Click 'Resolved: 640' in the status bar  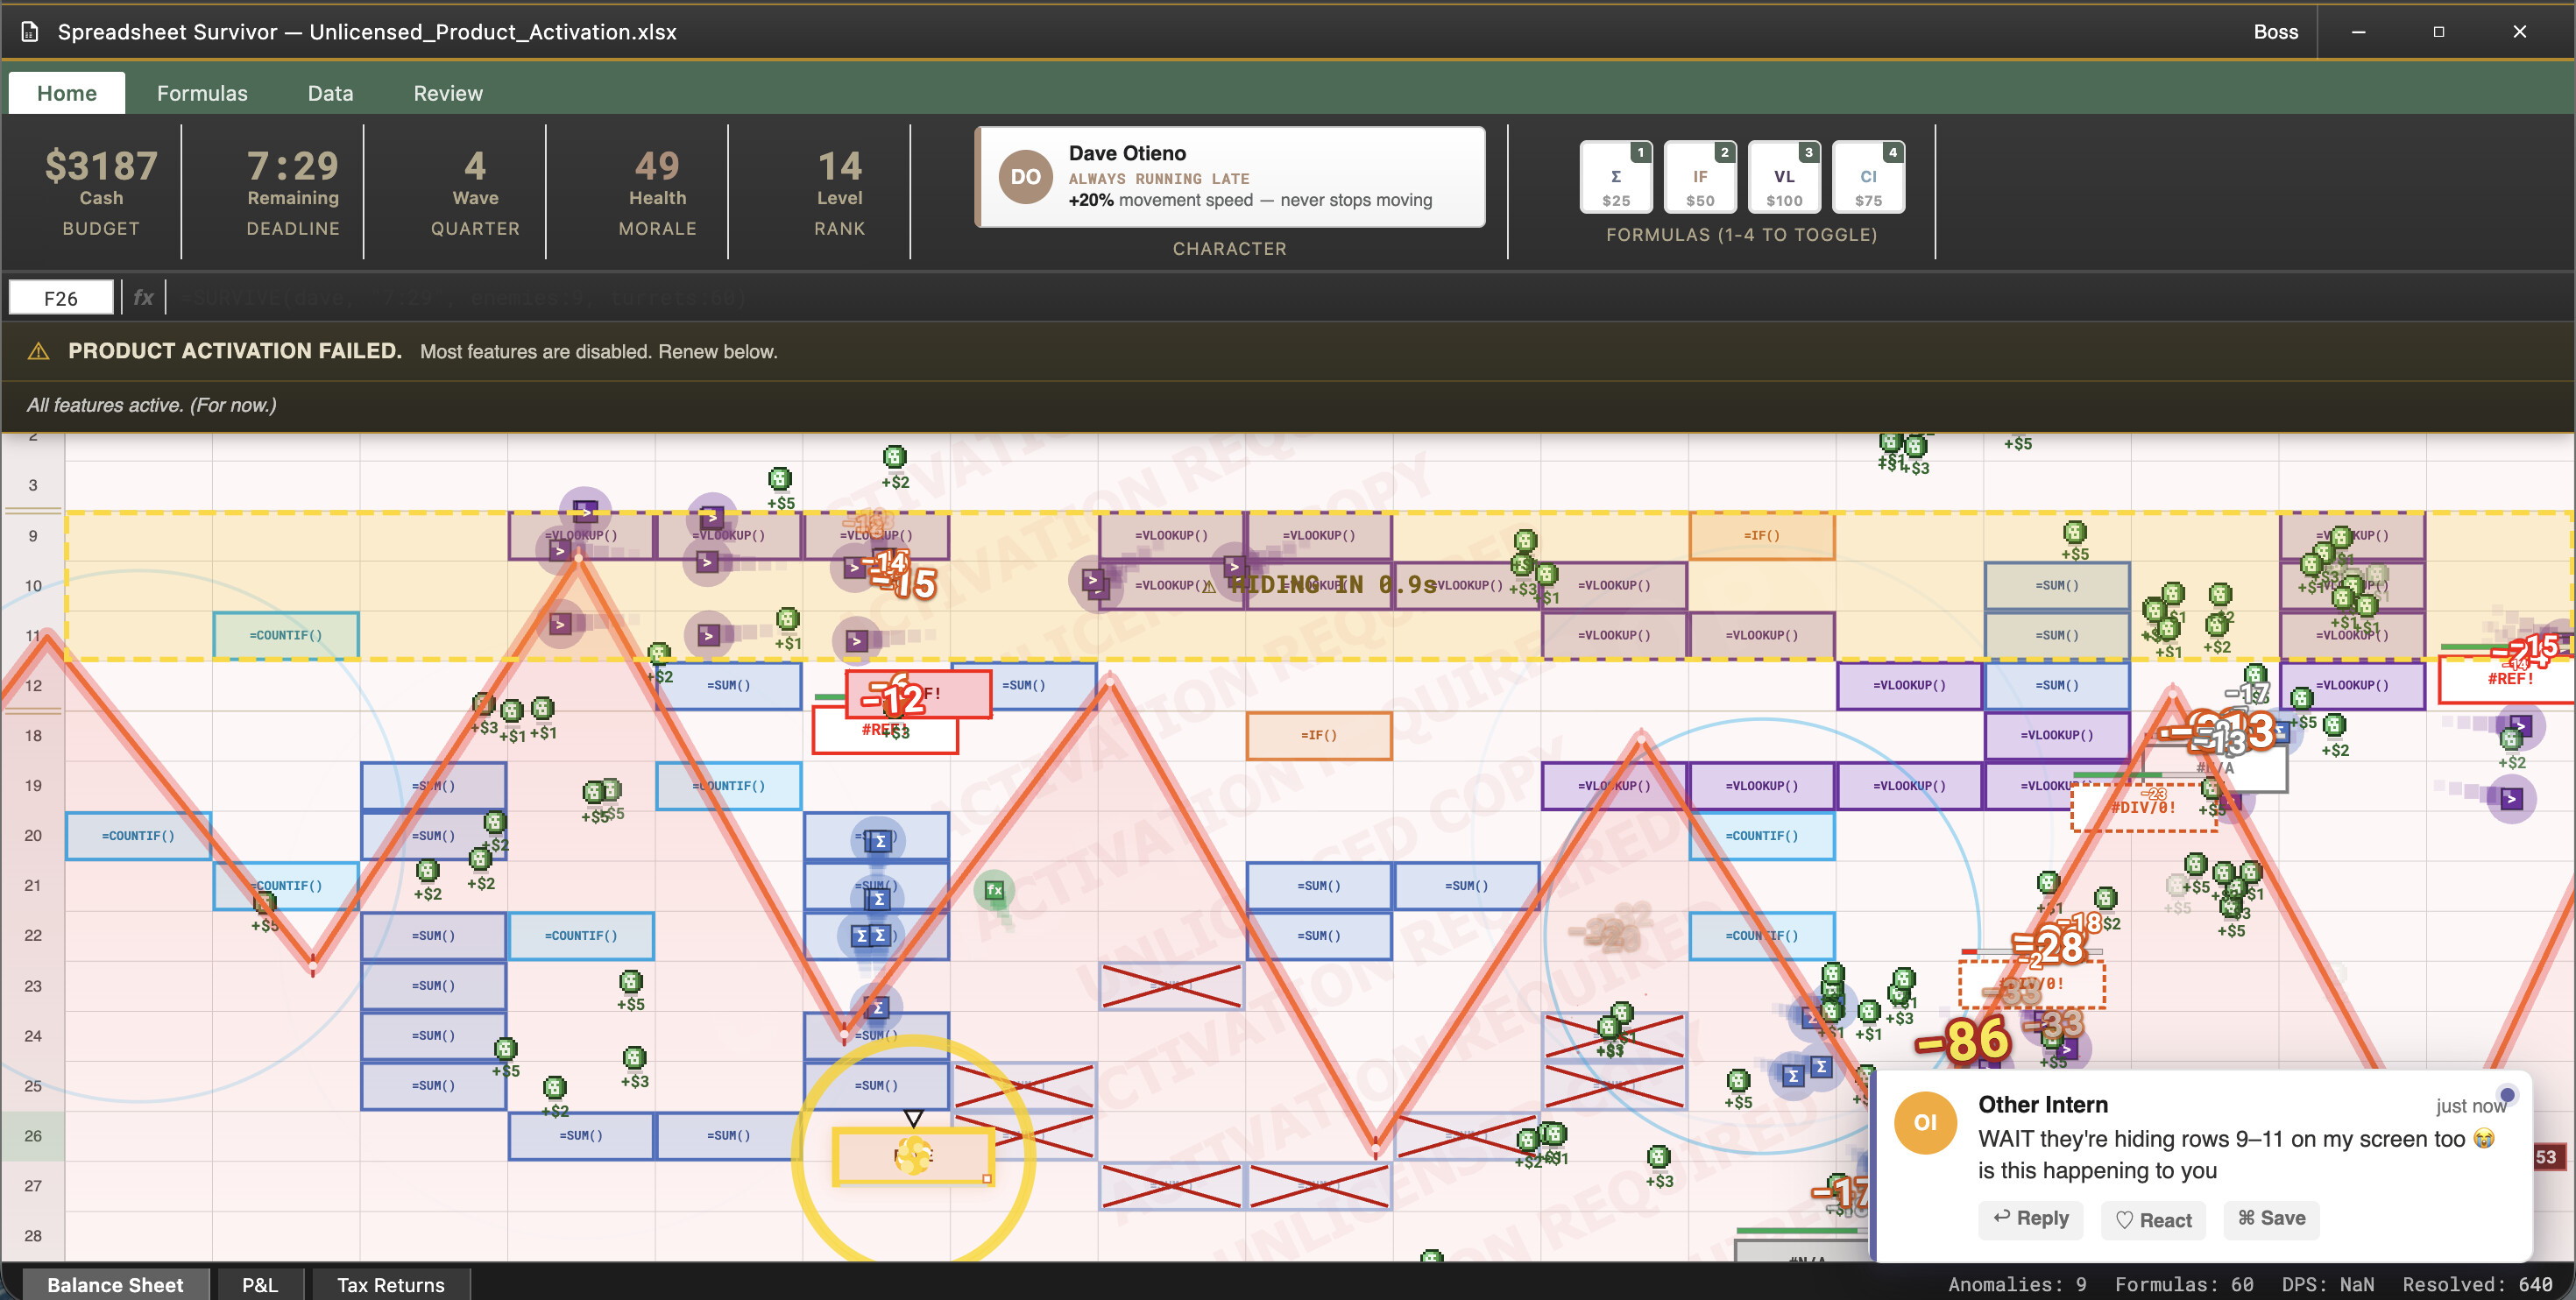coord(2477,1284)
